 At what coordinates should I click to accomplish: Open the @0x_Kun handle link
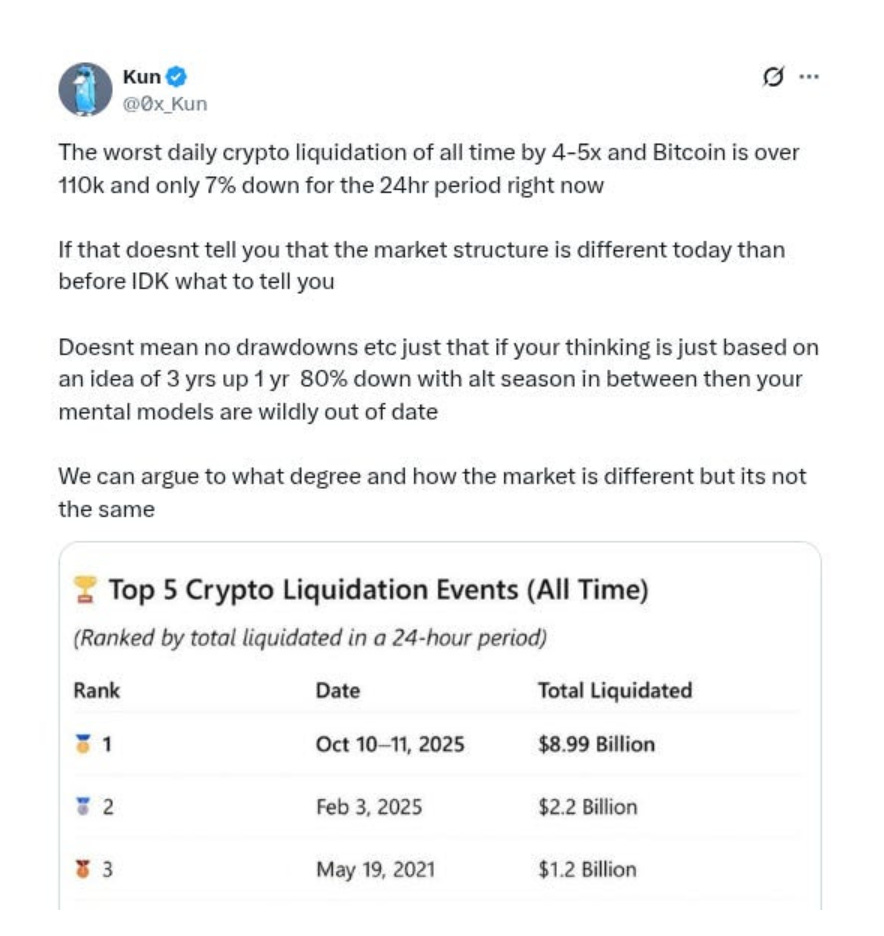[x=165, y=104]
